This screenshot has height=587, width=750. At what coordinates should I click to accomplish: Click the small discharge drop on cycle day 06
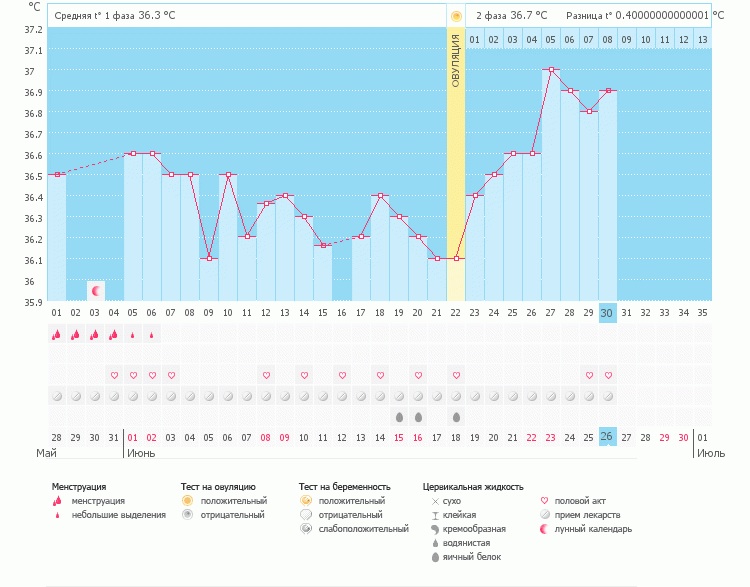pyautogui.click(x=152, y=335)
